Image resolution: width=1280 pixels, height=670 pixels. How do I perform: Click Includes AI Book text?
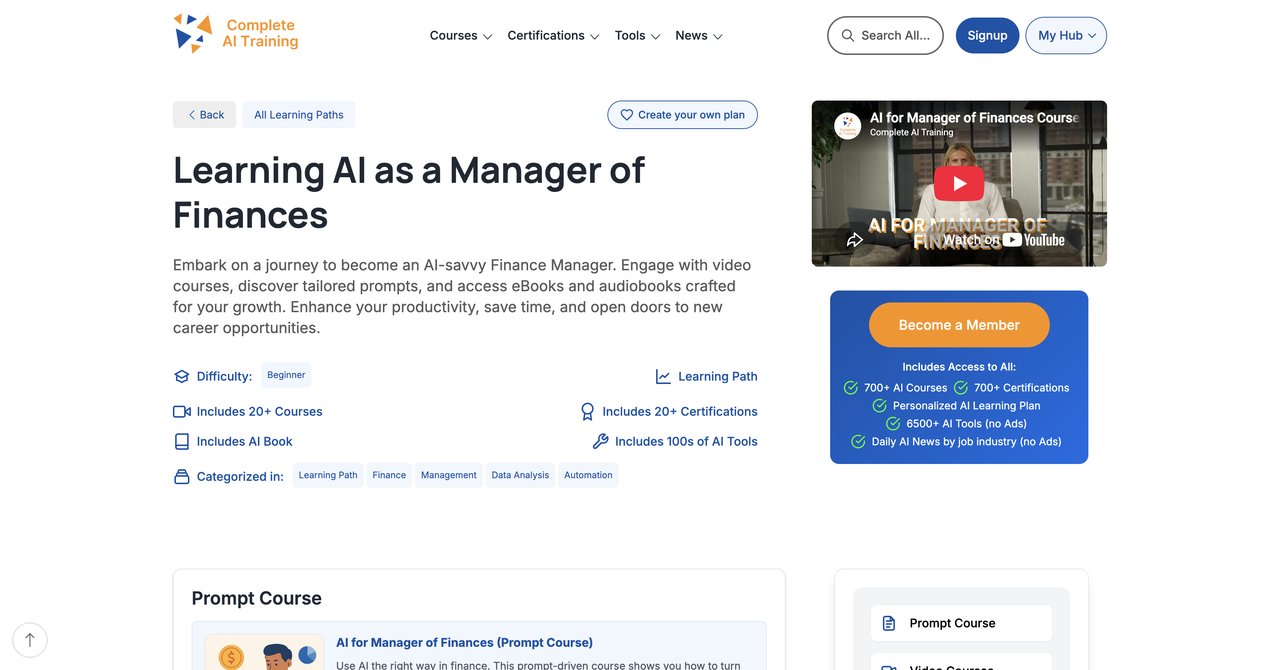[245, 442]
